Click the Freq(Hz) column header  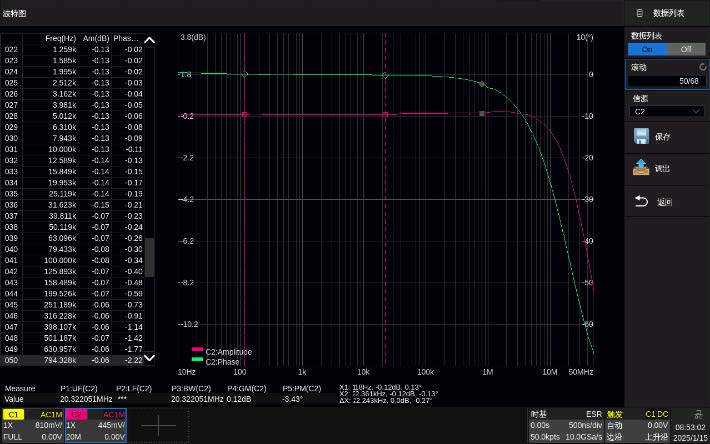coord(60,38)
